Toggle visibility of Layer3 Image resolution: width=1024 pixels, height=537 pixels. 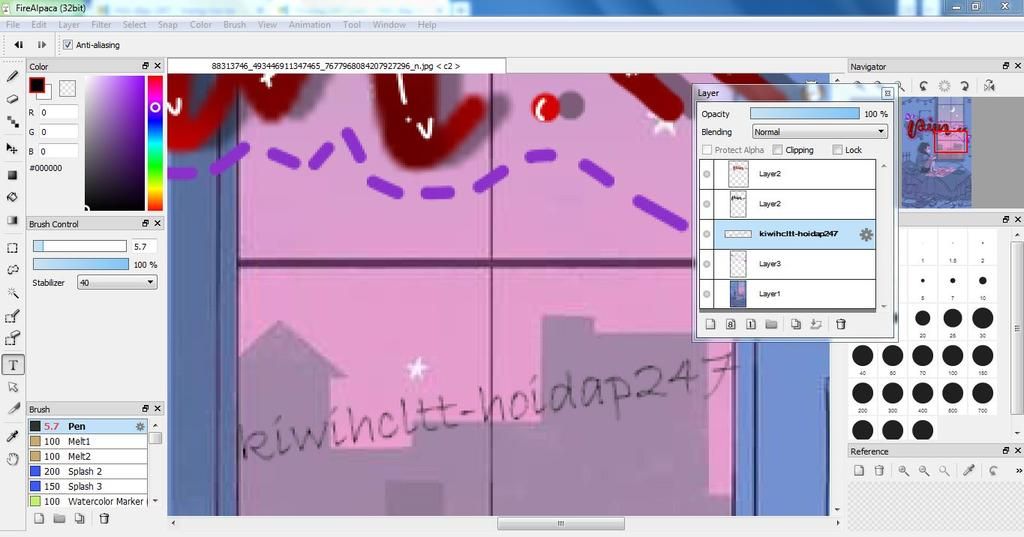click(x=707, y=264)
